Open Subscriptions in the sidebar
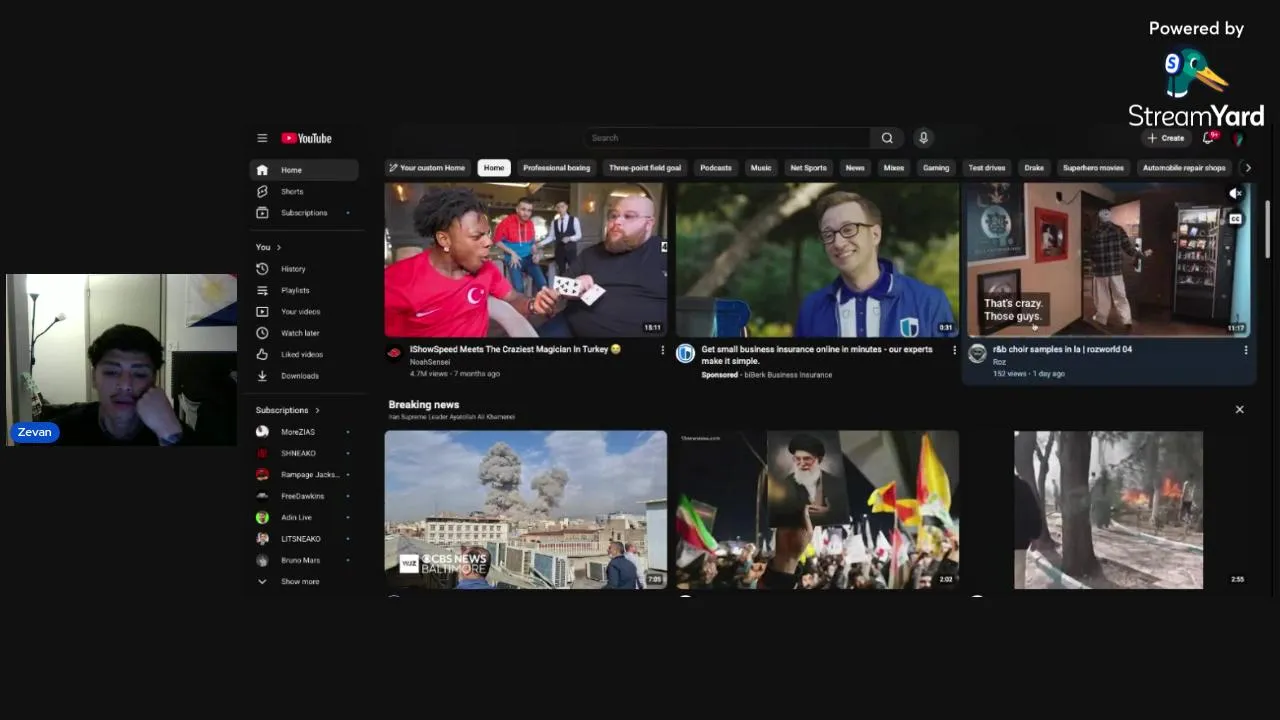 (x=303, y=212)
